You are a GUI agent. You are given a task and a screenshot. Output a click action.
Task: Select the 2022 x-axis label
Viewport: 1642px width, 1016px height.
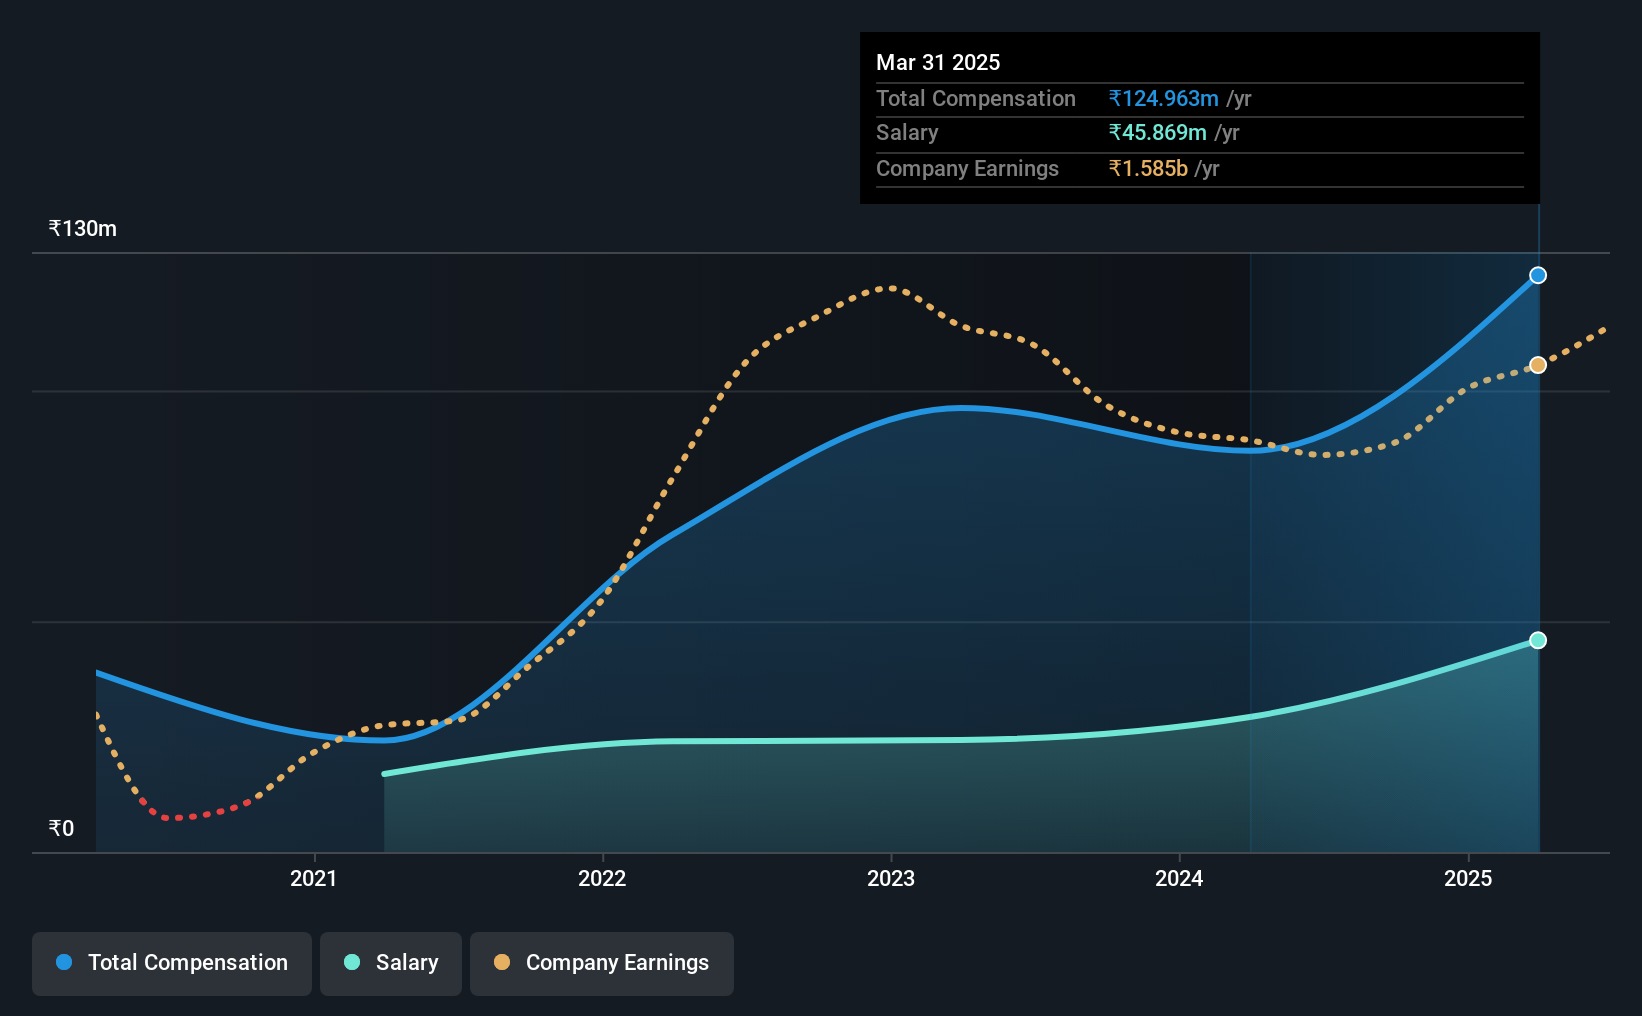[x=602, y=878]
